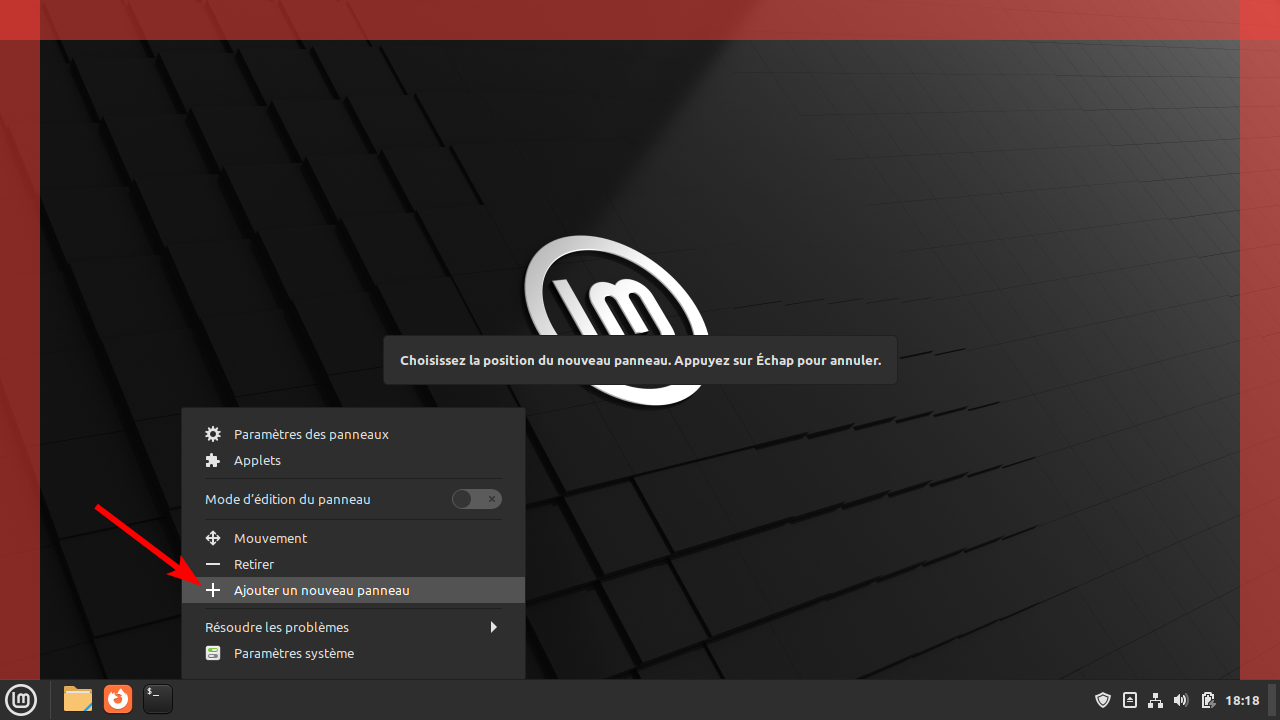Open the Files folder launcher in panel
The image size is (1280, 720).
tap(78, 699)
